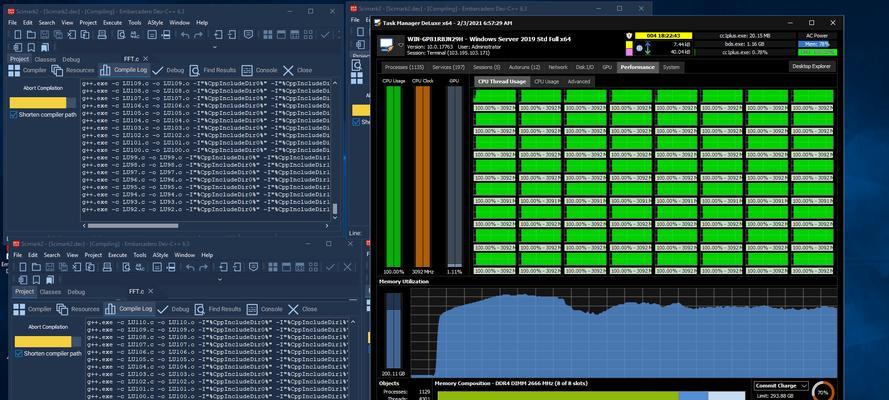Screen dimensions: 889x400
Task: Toggle Shorten compiler path in top Dev-C++ window
Action: tap(43, 114)
